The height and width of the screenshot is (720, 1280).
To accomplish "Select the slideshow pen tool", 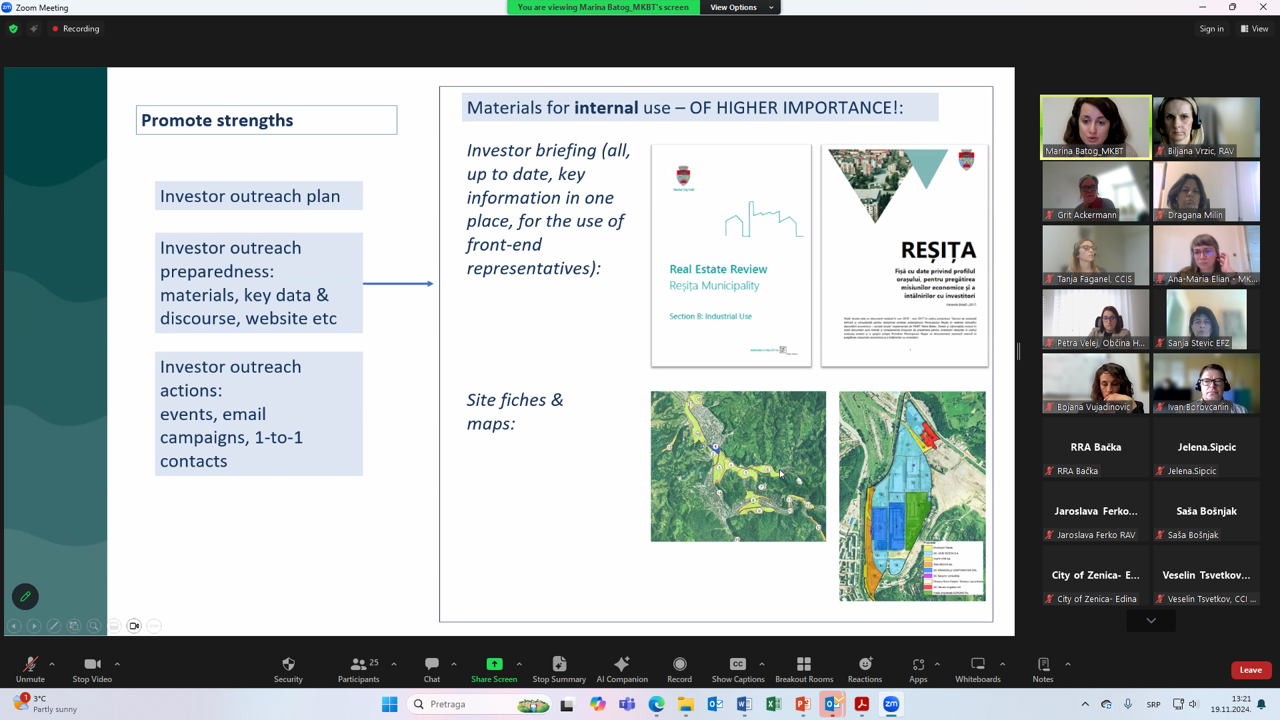I will pos(54,626).
